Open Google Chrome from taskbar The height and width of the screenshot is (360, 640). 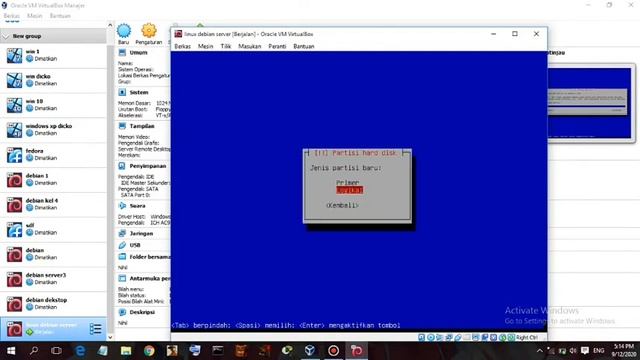click(x=149, y=351)
